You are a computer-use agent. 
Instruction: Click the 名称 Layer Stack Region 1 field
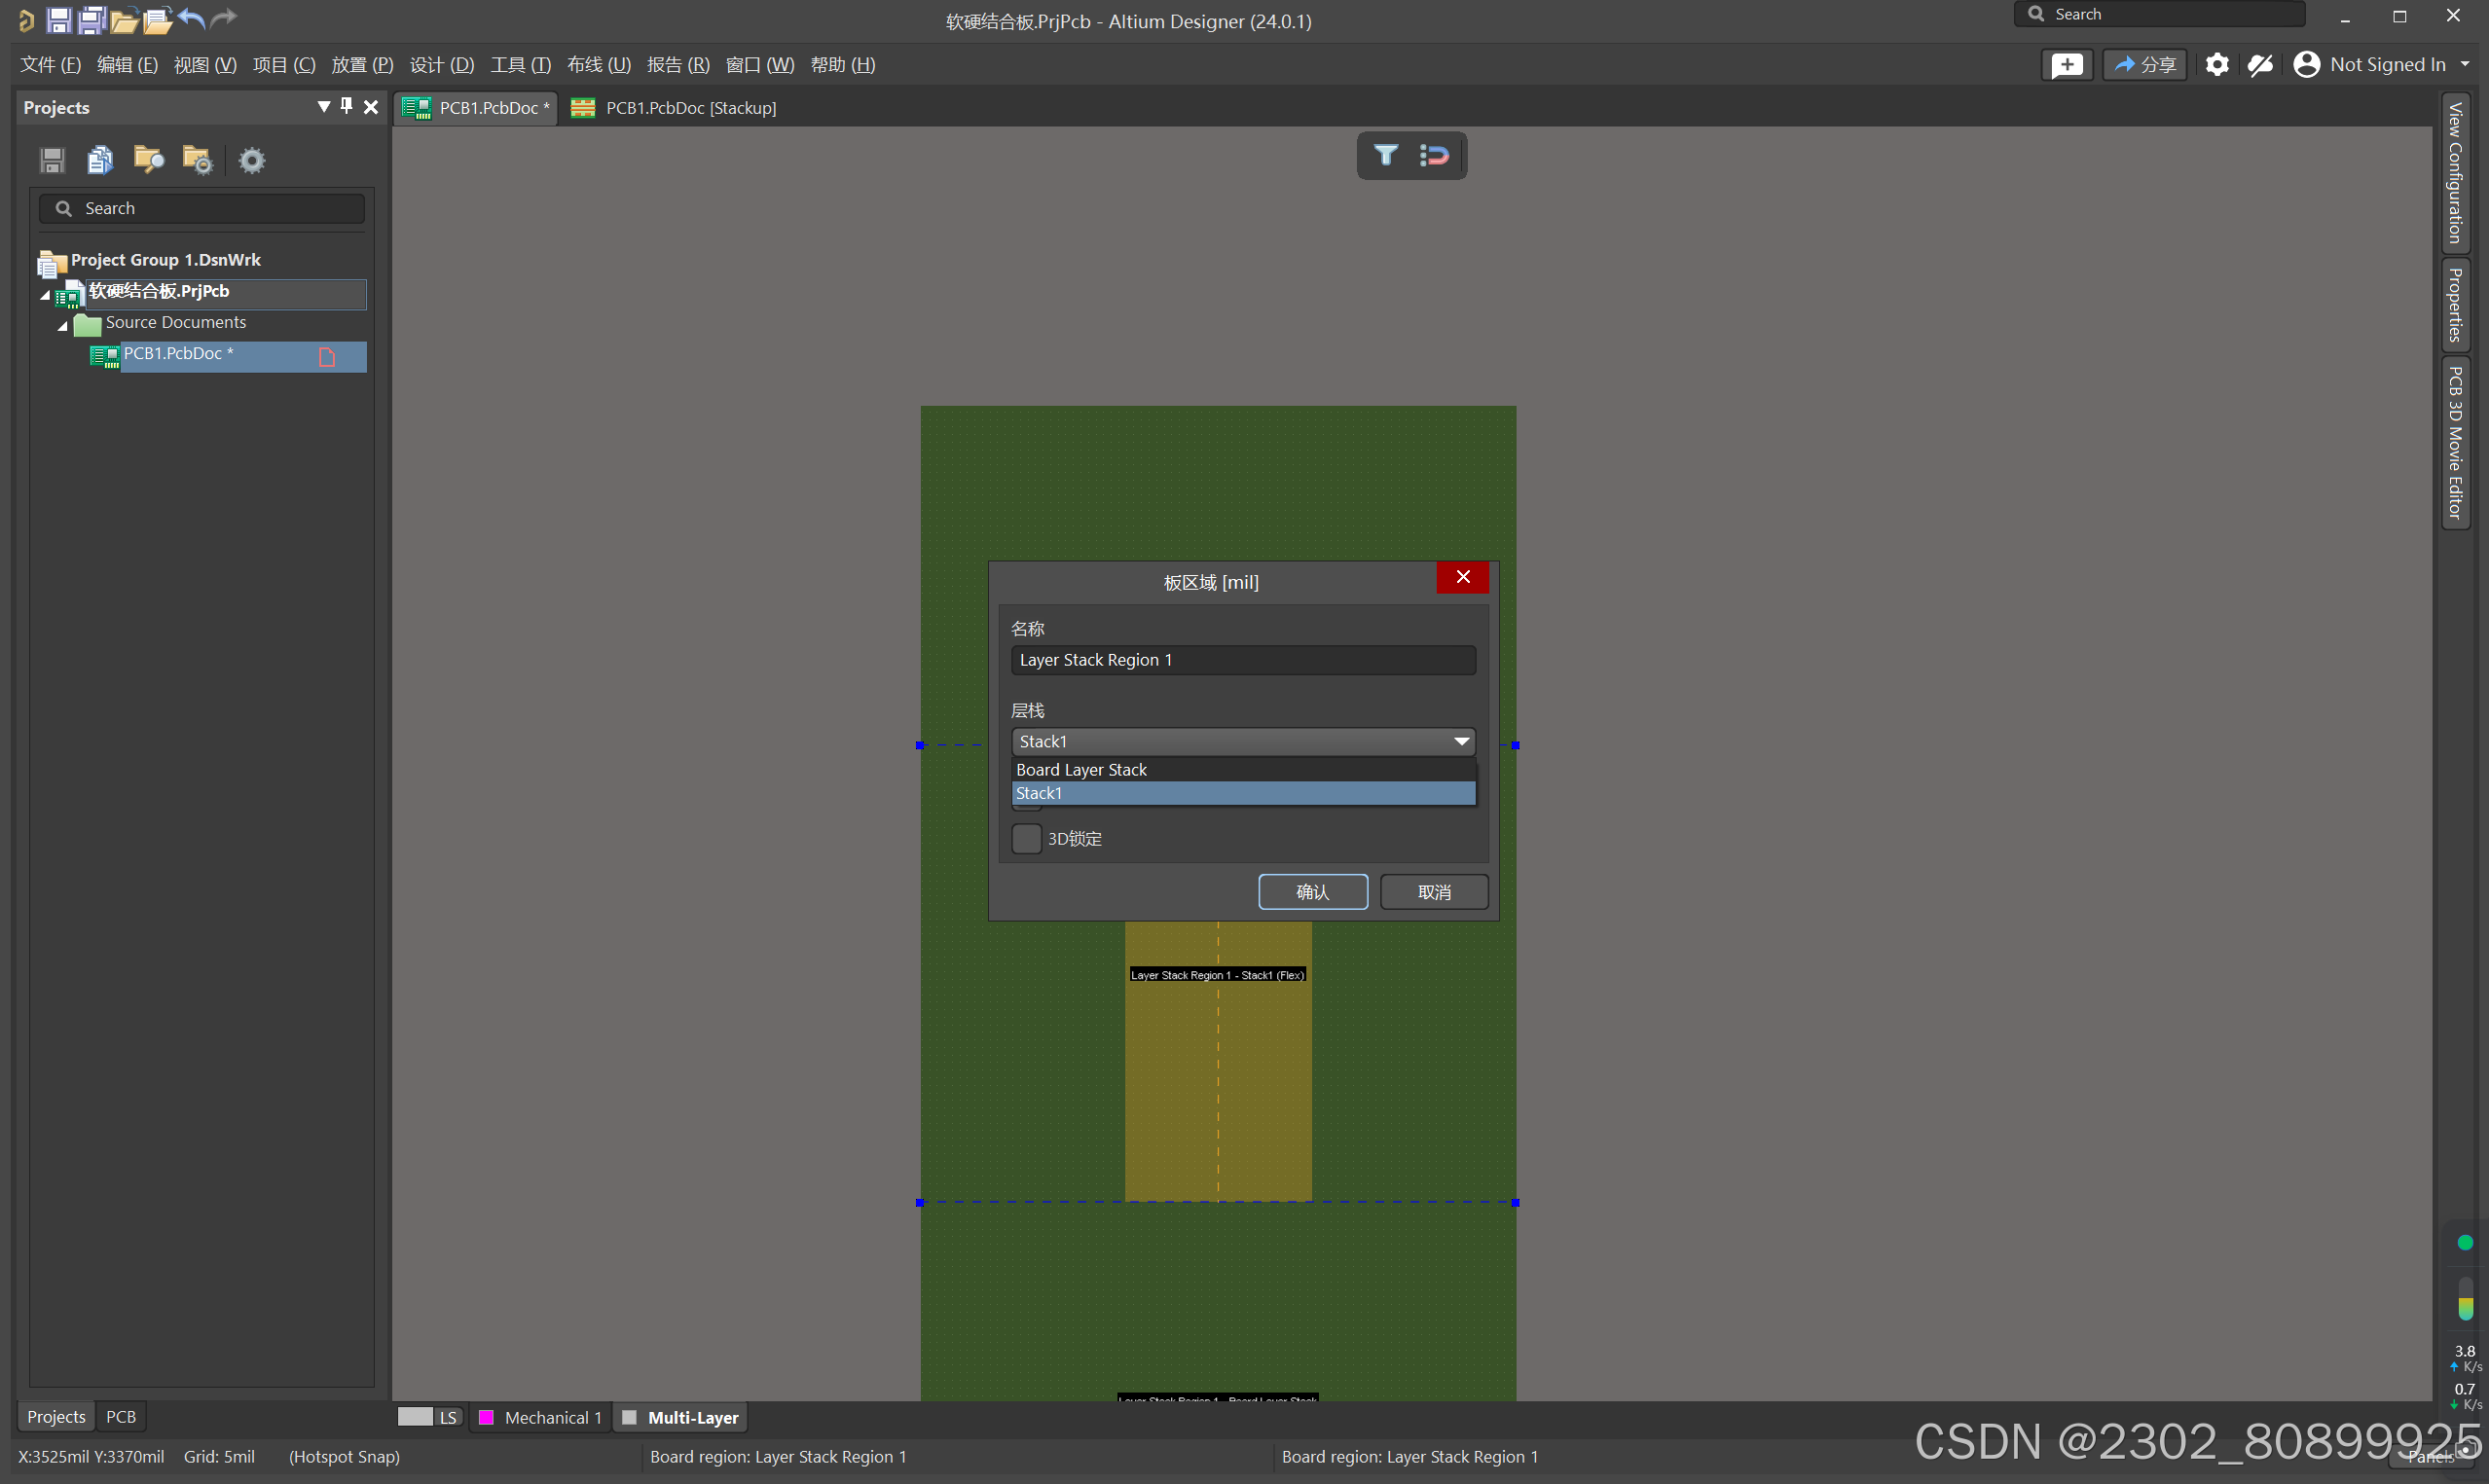(x=1242, y=660)
